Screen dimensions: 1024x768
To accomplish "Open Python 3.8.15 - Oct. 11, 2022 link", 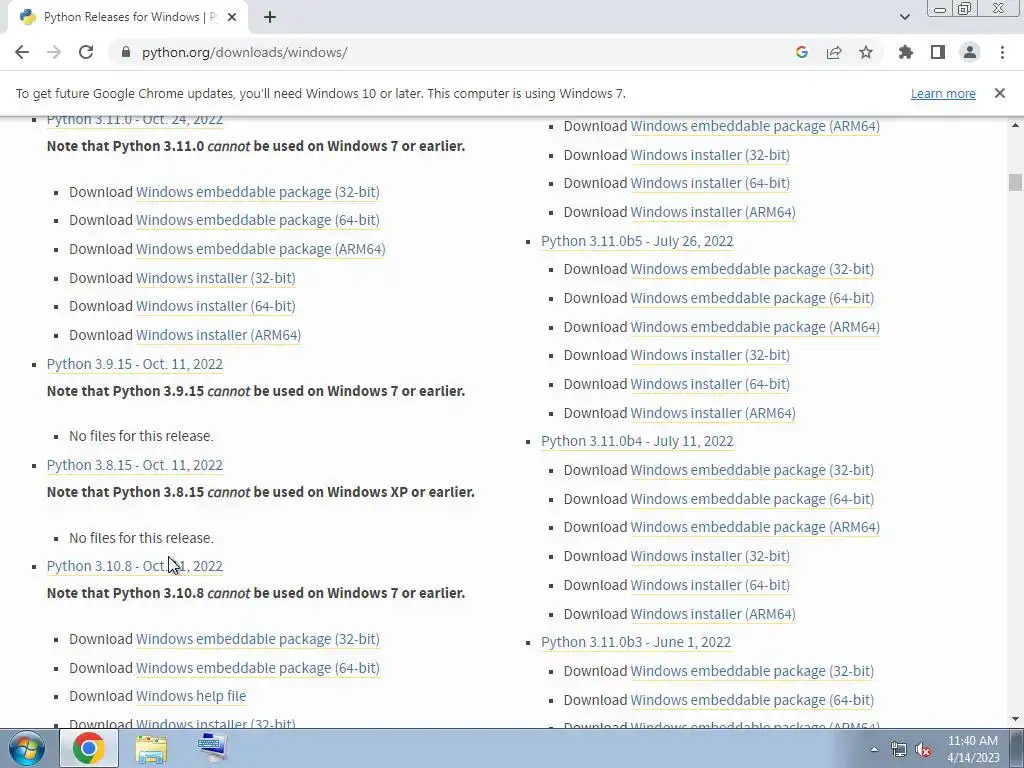I will click(135, 465).
